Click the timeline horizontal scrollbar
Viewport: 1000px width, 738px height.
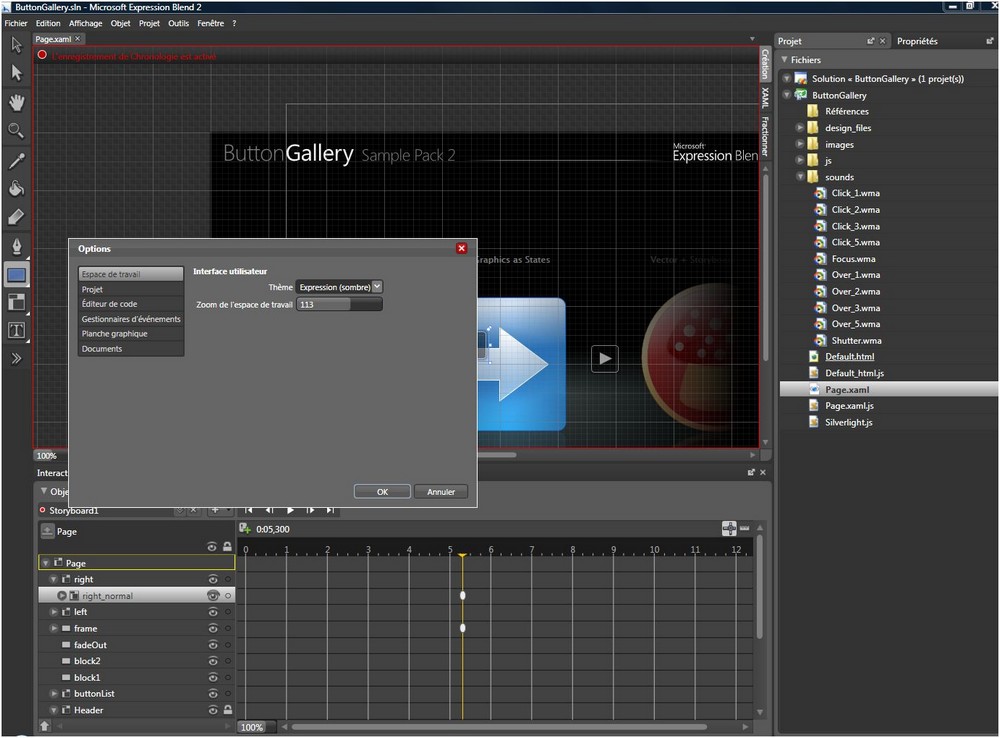(x=499, y=727)
